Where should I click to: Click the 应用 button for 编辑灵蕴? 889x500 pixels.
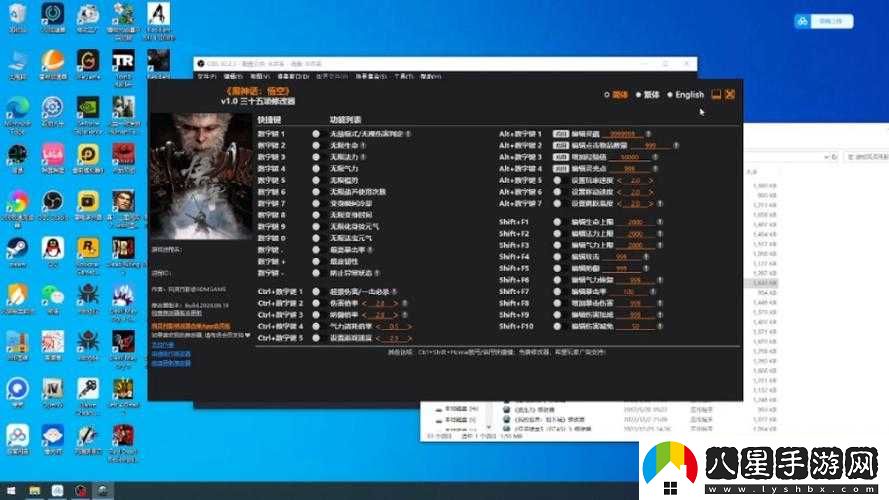[561, 134]
